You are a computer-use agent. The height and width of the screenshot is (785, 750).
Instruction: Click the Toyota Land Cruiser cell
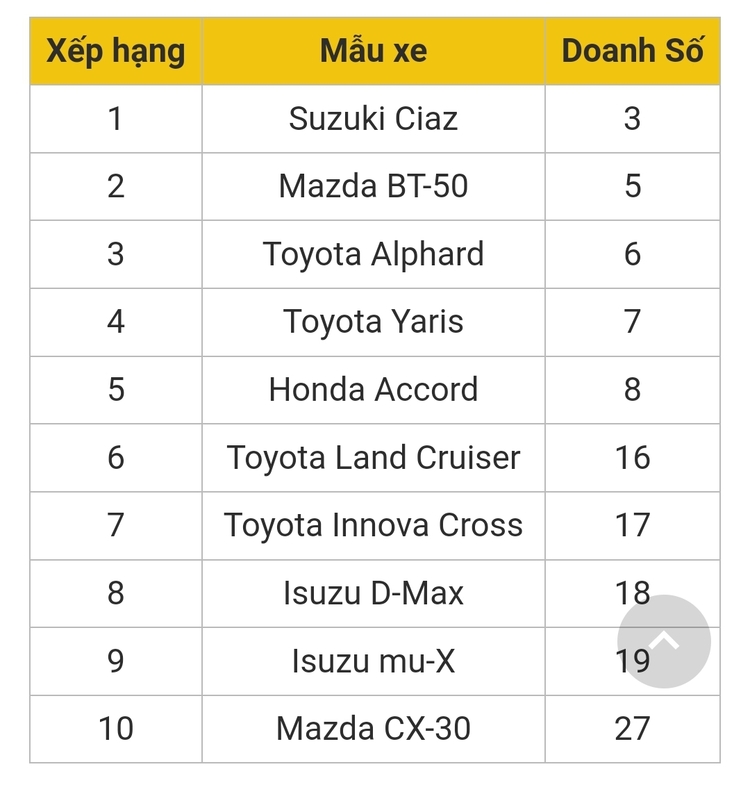coord(373,458)
